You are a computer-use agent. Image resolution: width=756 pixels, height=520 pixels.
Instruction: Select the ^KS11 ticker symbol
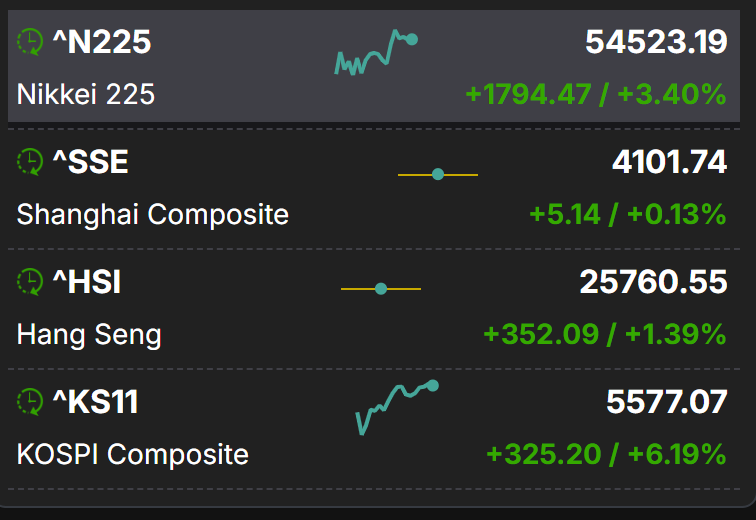click(95, 402)
